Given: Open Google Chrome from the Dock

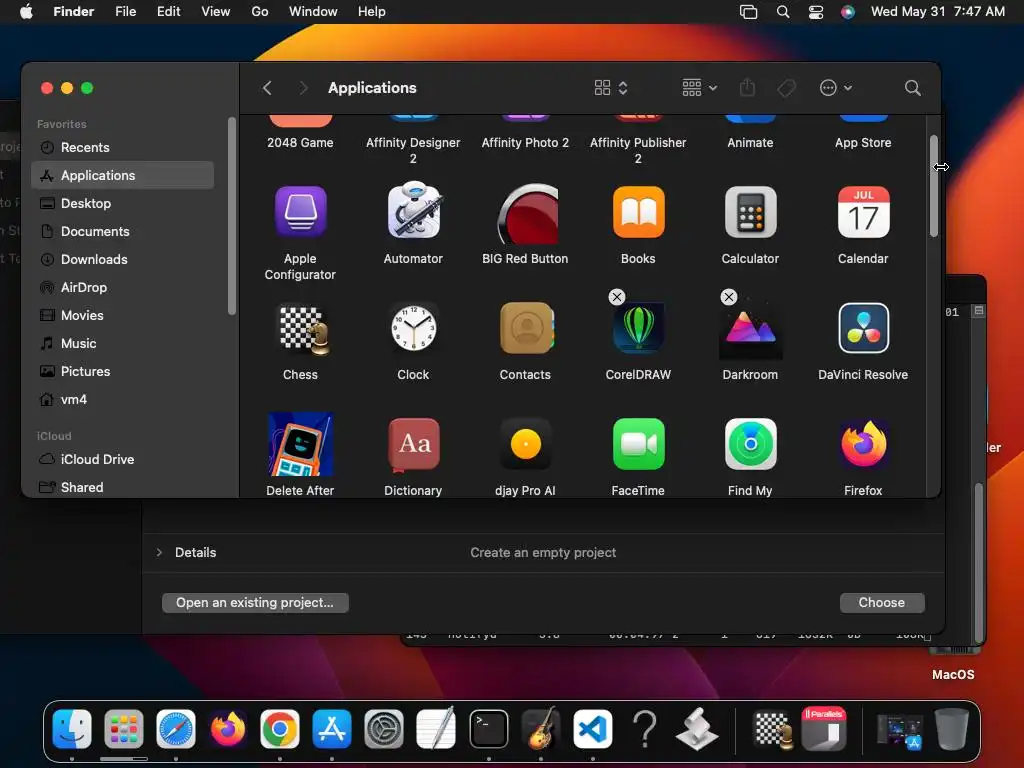Looking at the screenshot, I should tap(280, 729).
